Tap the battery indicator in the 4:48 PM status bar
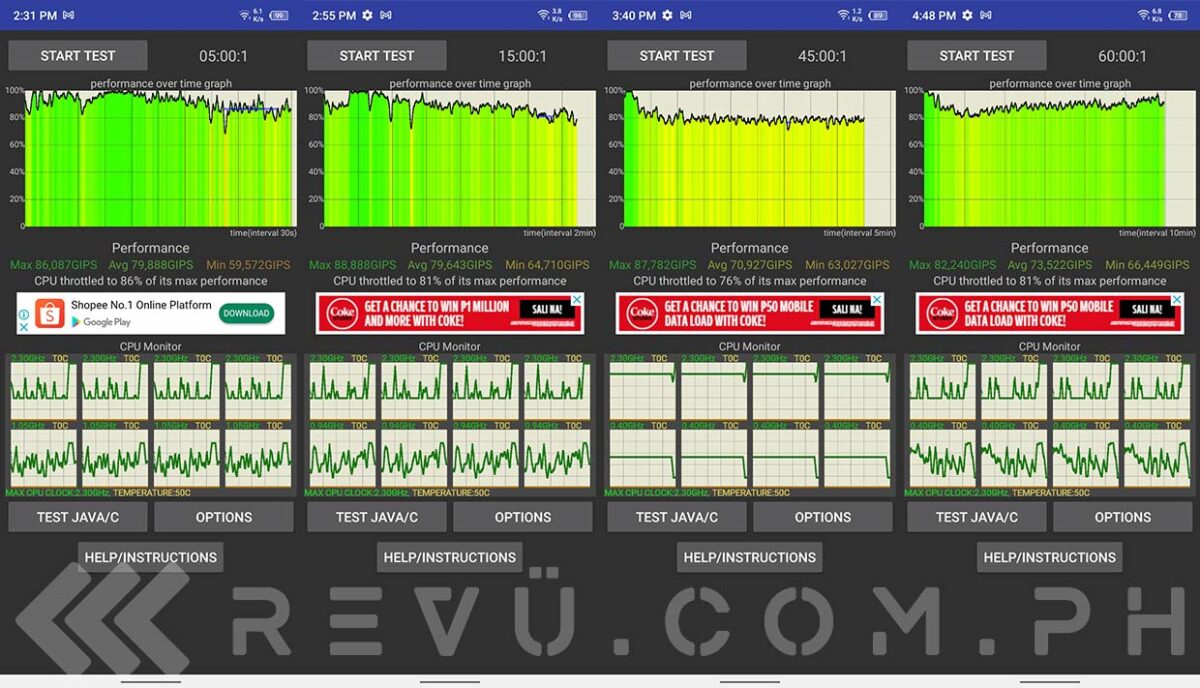Viewport: 1200px width, 688px height. pos(1179,16)
